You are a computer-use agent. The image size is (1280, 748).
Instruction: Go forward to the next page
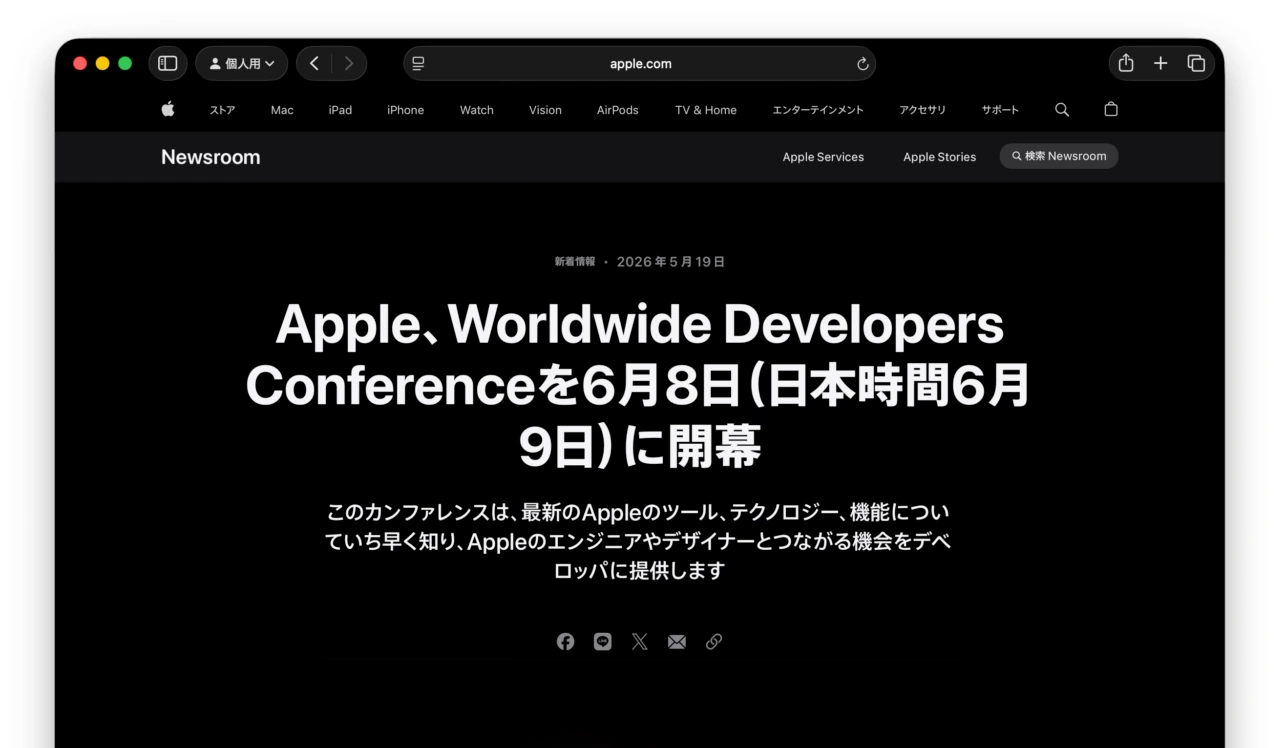(x=349, y=63)
